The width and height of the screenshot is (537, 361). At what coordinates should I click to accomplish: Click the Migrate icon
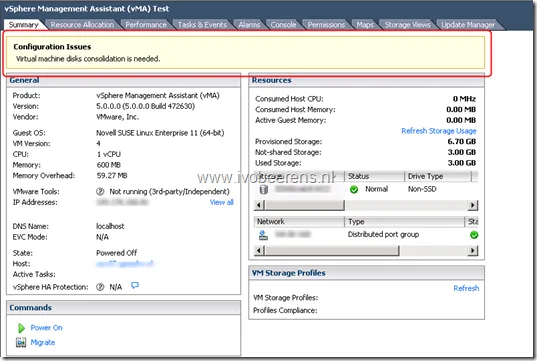click(x=21, y=343)
